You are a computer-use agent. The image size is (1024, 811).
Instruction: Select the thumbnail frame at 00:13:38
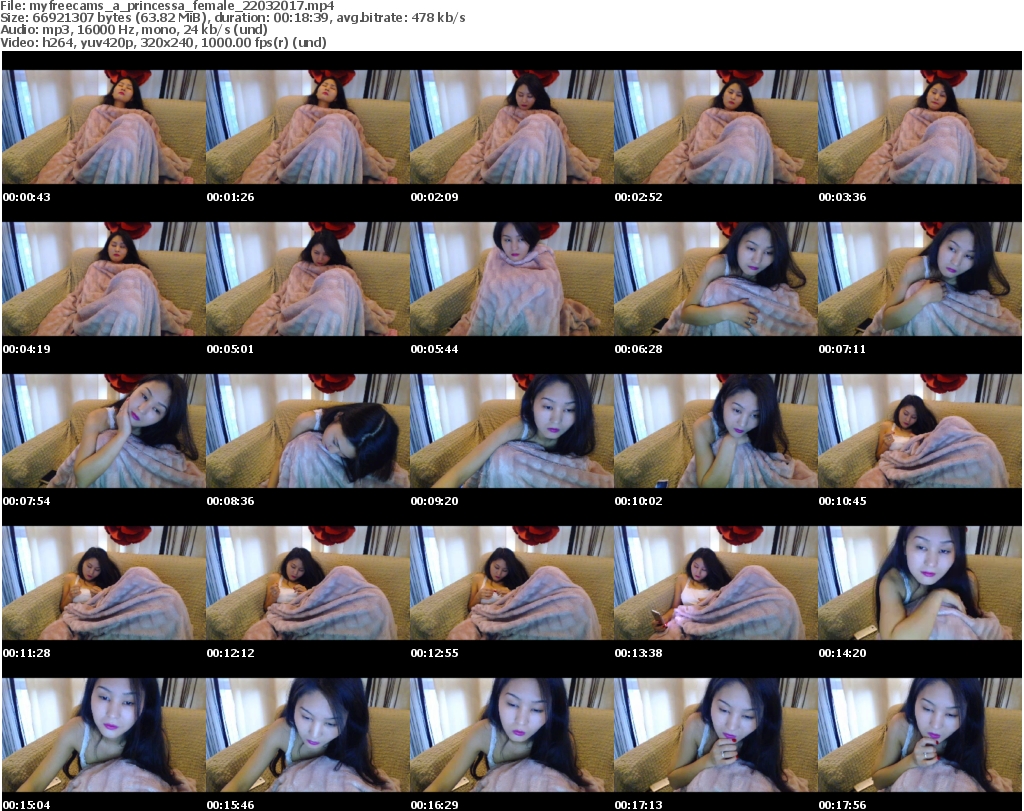point(716,583)
